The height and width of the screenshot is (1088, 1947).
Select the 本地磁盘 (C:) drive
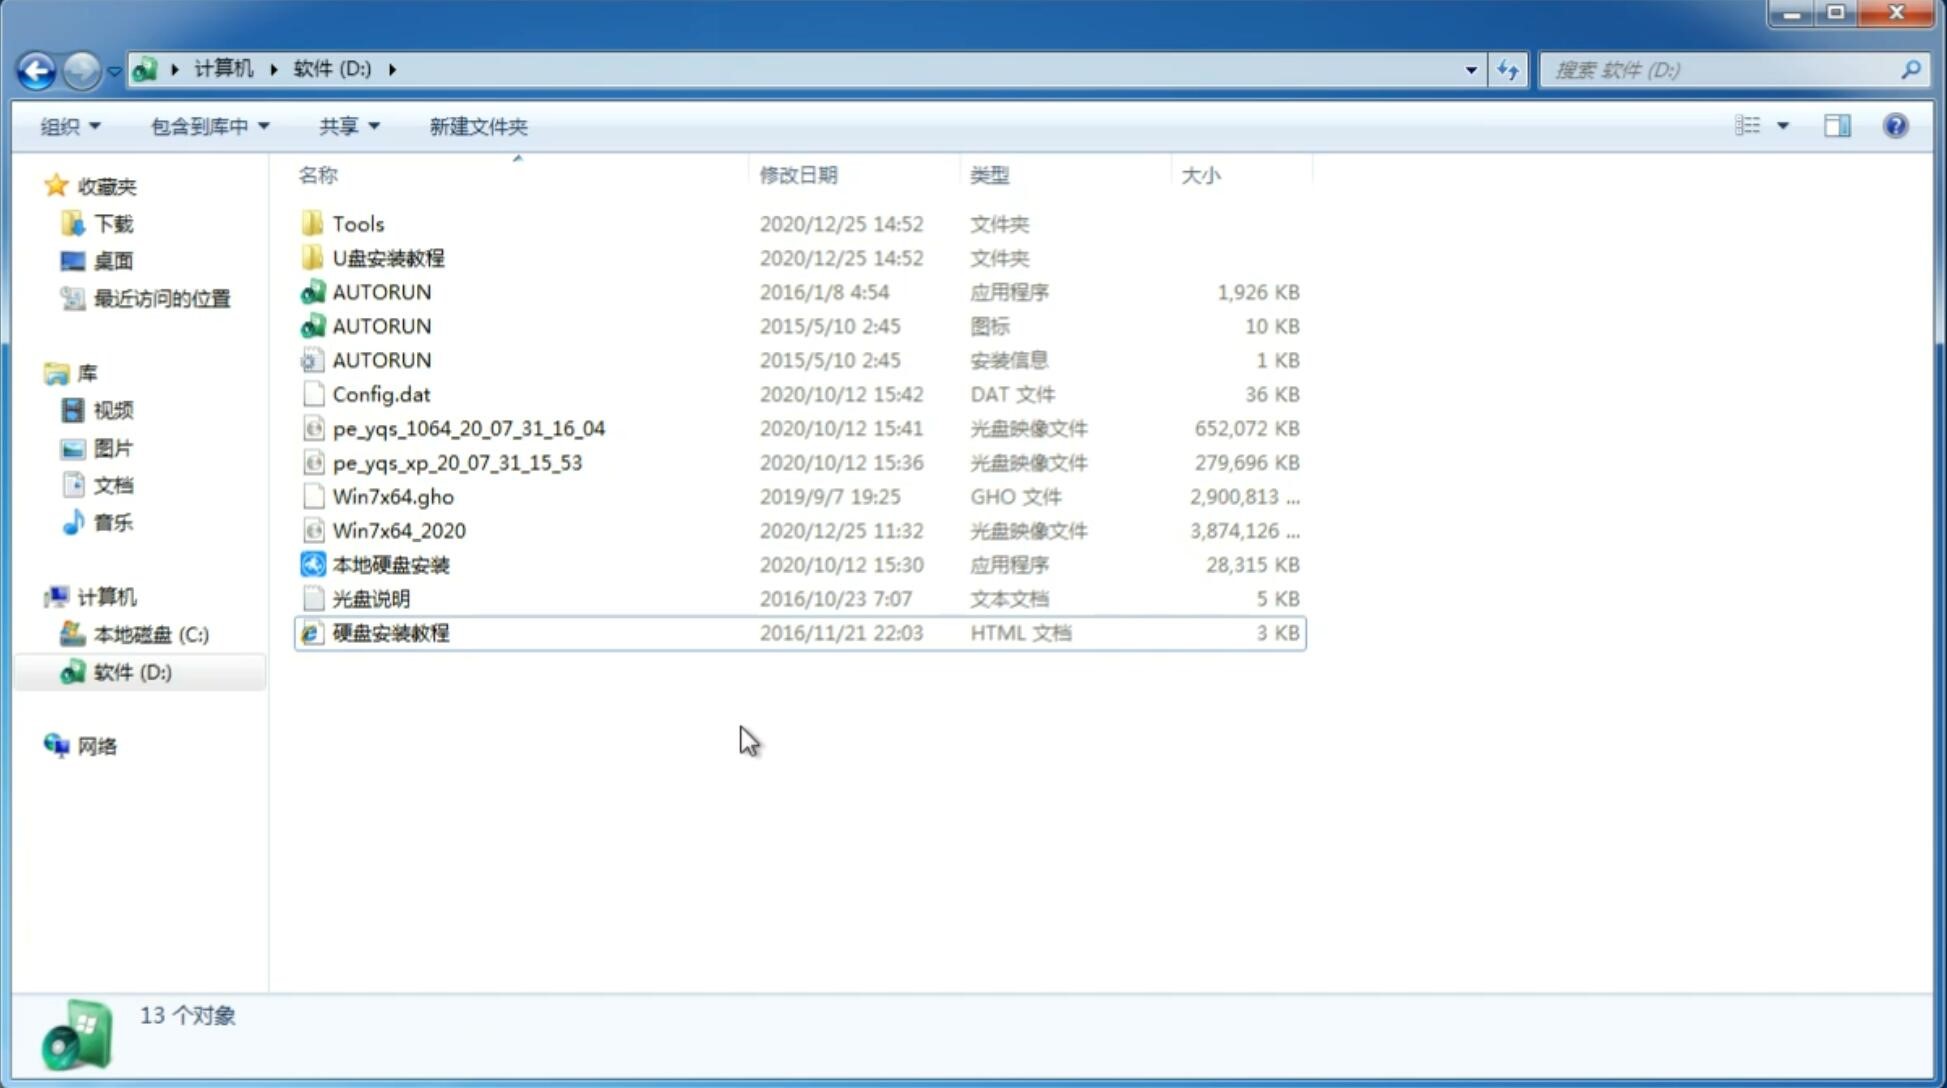[x=151, y=634]
